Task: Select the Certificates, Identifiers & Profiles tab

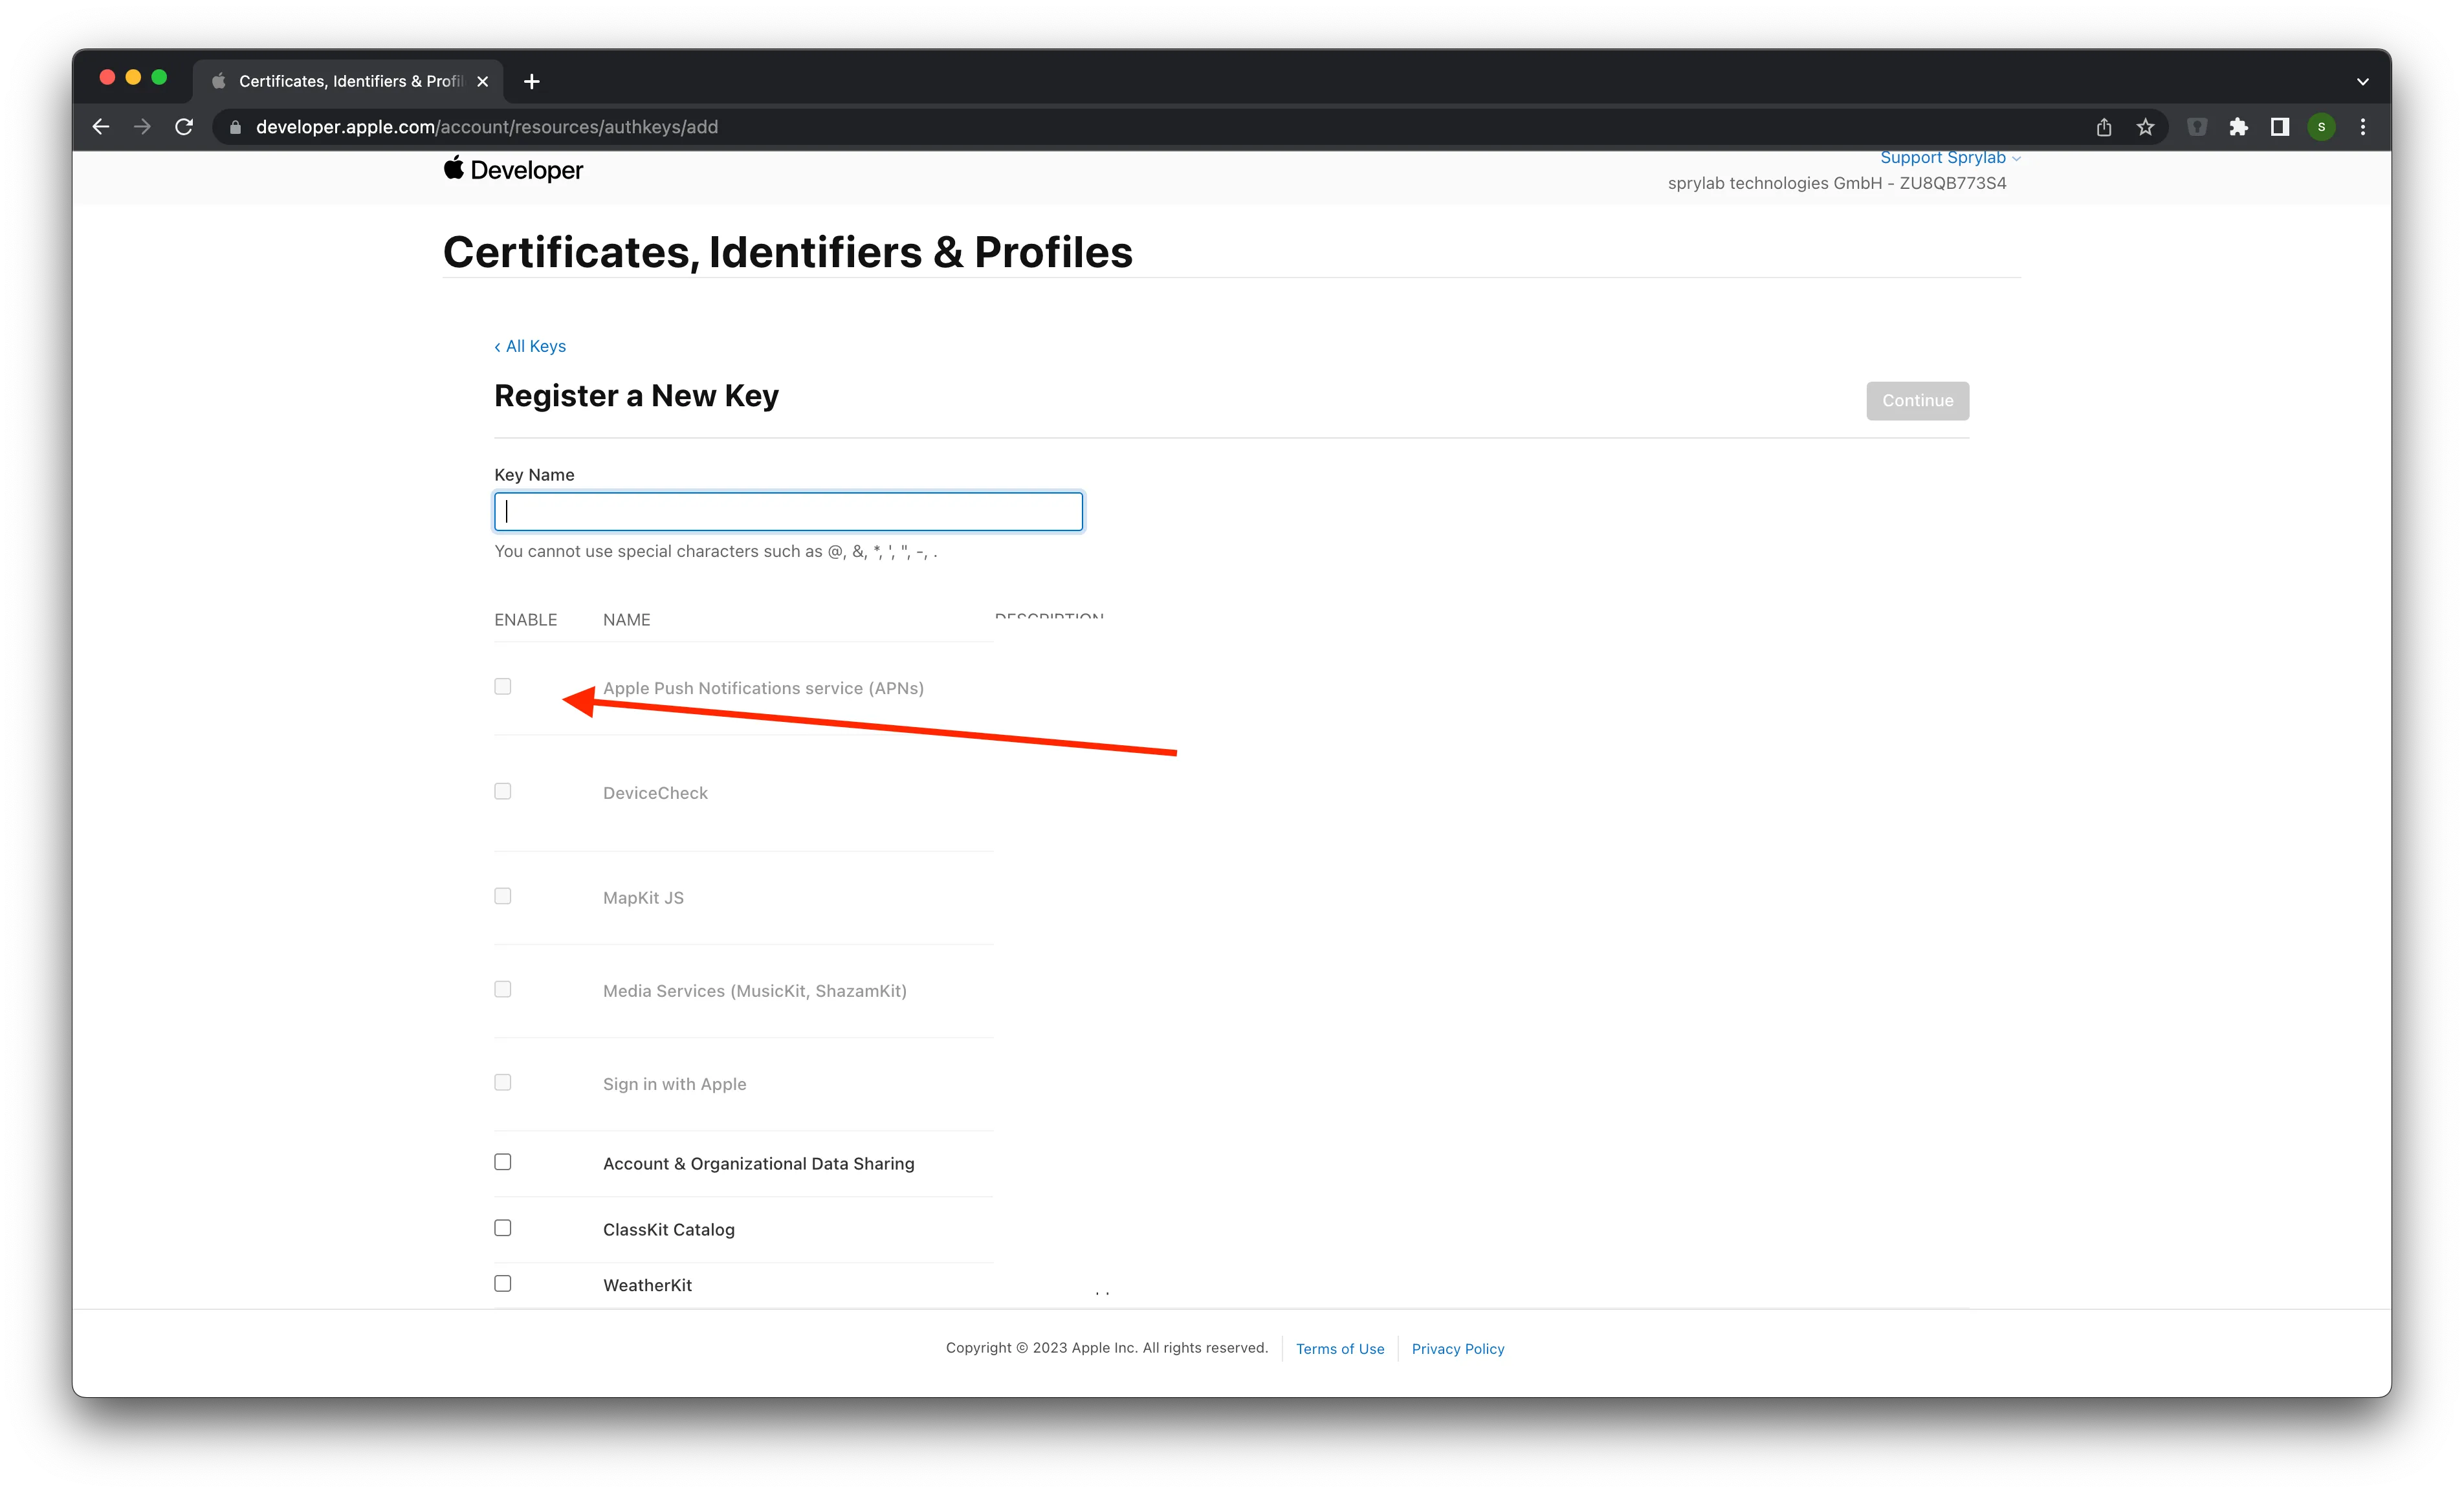Action: coord(348,81)
